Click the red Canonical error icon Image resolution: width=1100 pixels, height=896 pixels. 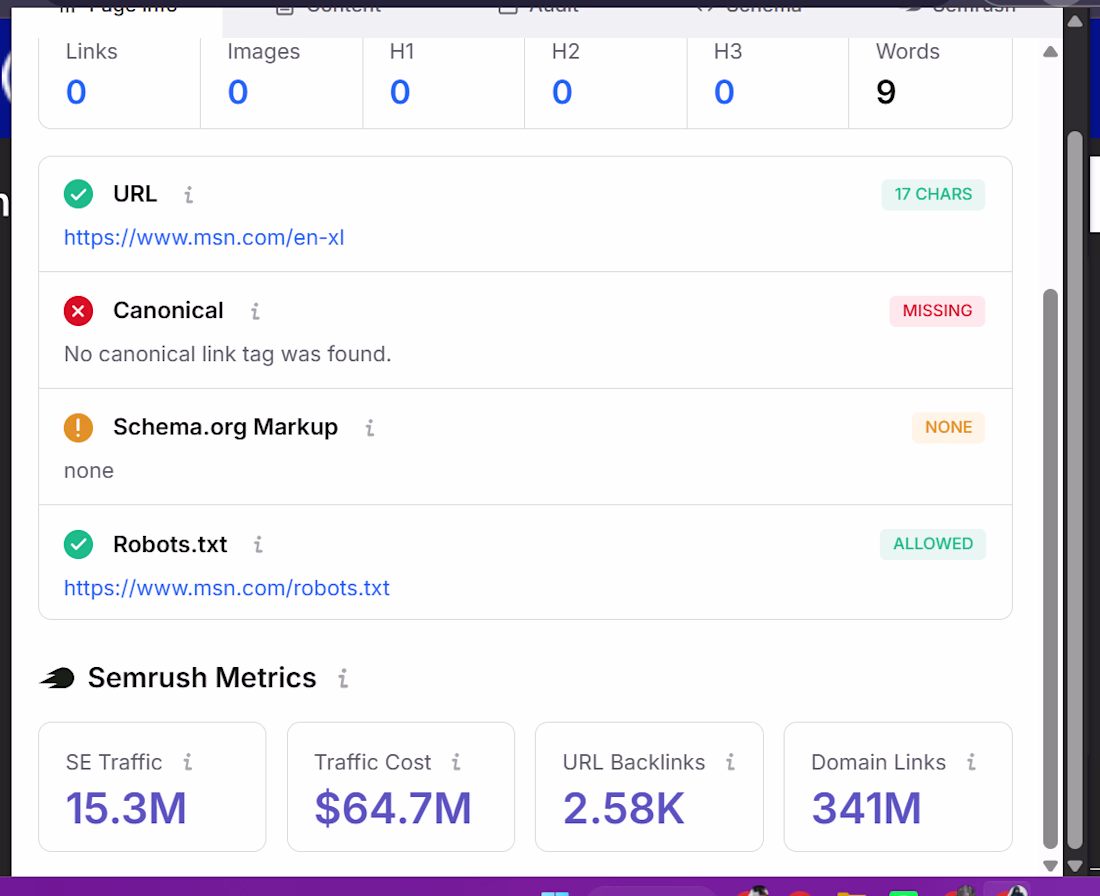[x=79, y=311]
